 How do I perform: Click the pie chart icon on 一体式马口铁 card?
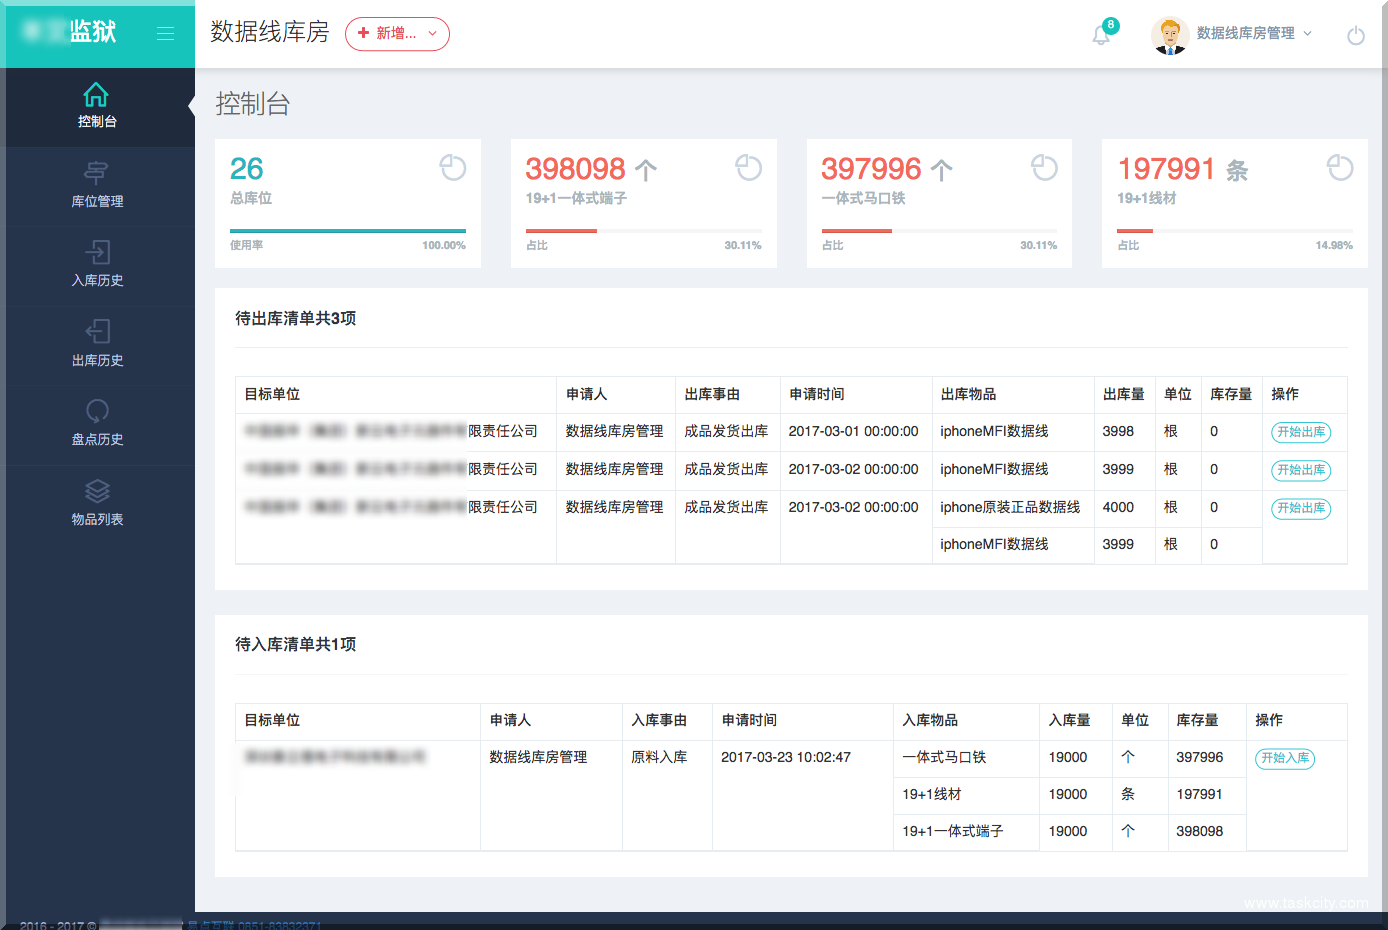click(x=1044, y=168)
